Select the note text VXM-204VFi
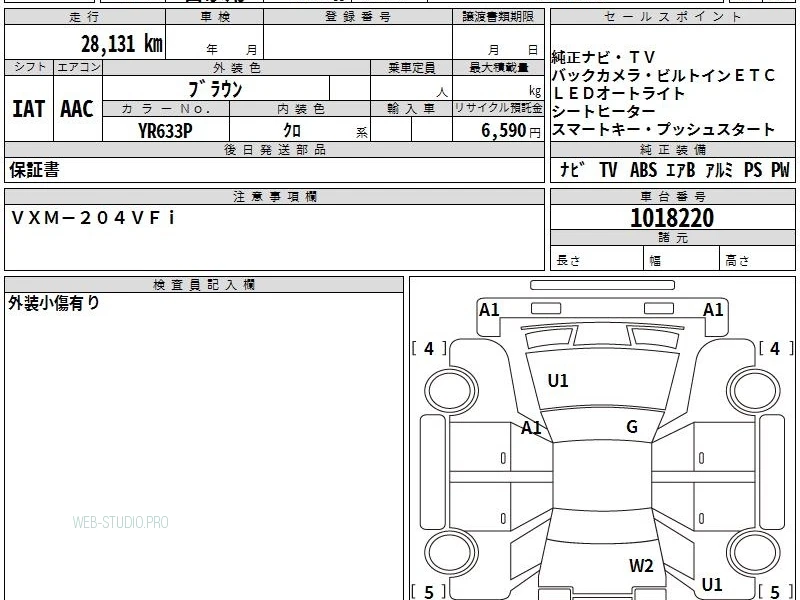The width and height of the screenshot is (800, 600). pyautogui.click(x=93, y=218)
